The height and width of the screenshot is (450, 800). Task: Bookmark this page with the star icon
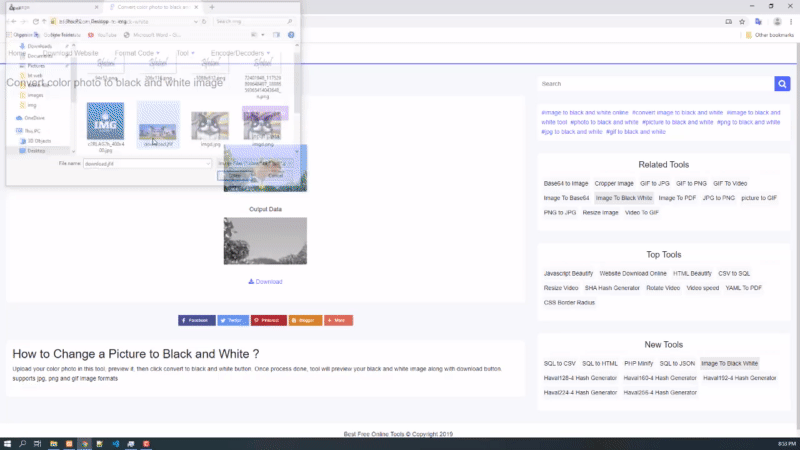pyautogui.click(x=740, y=21)
